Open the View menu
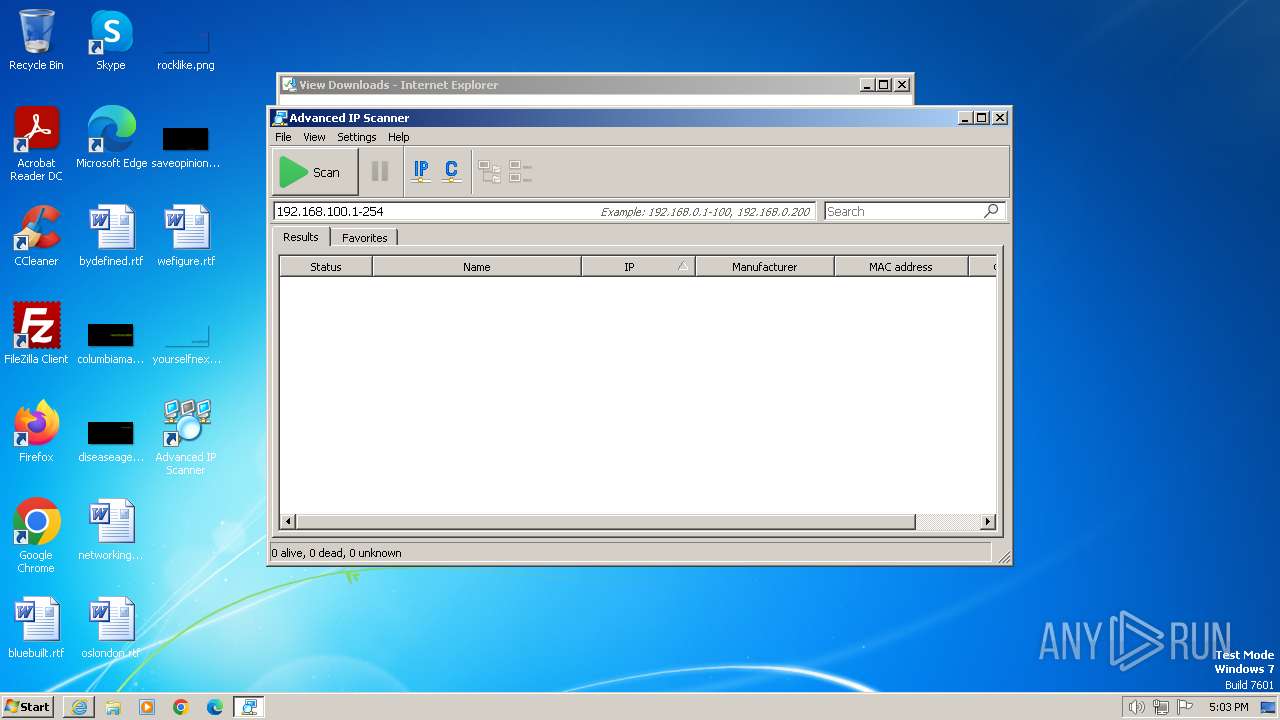Screen dimensions: 1280x720 314,137
